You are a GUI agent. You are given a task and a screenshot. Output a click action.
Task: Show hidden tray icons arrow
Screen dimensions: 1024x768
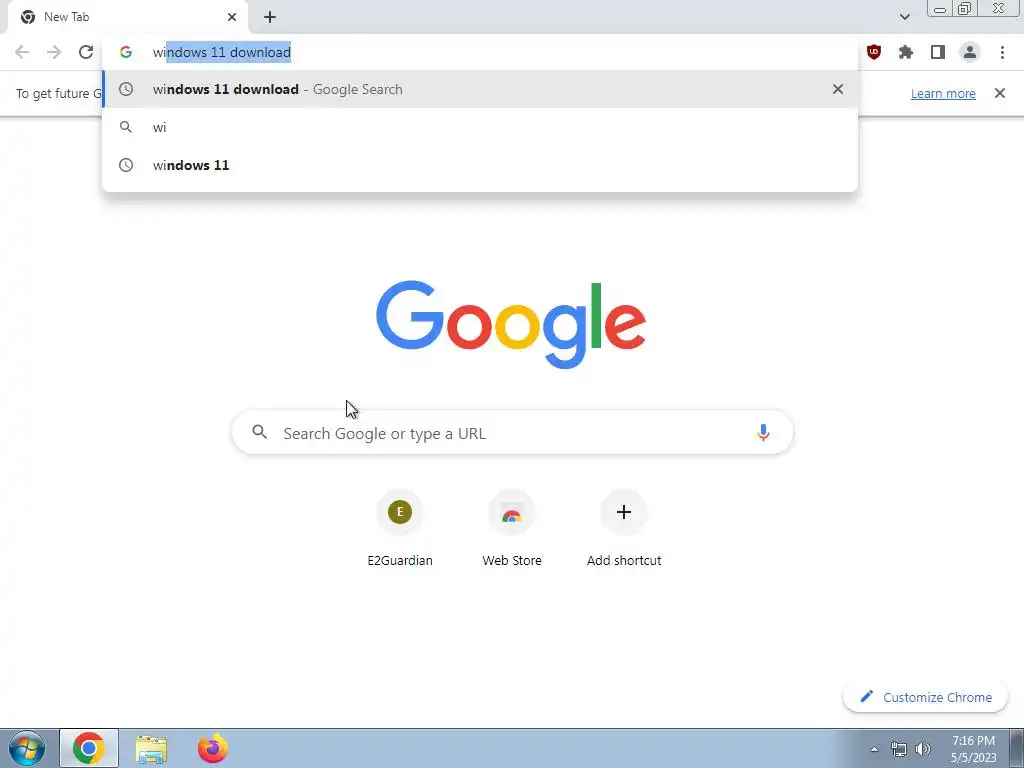click(x=874, y=749)
